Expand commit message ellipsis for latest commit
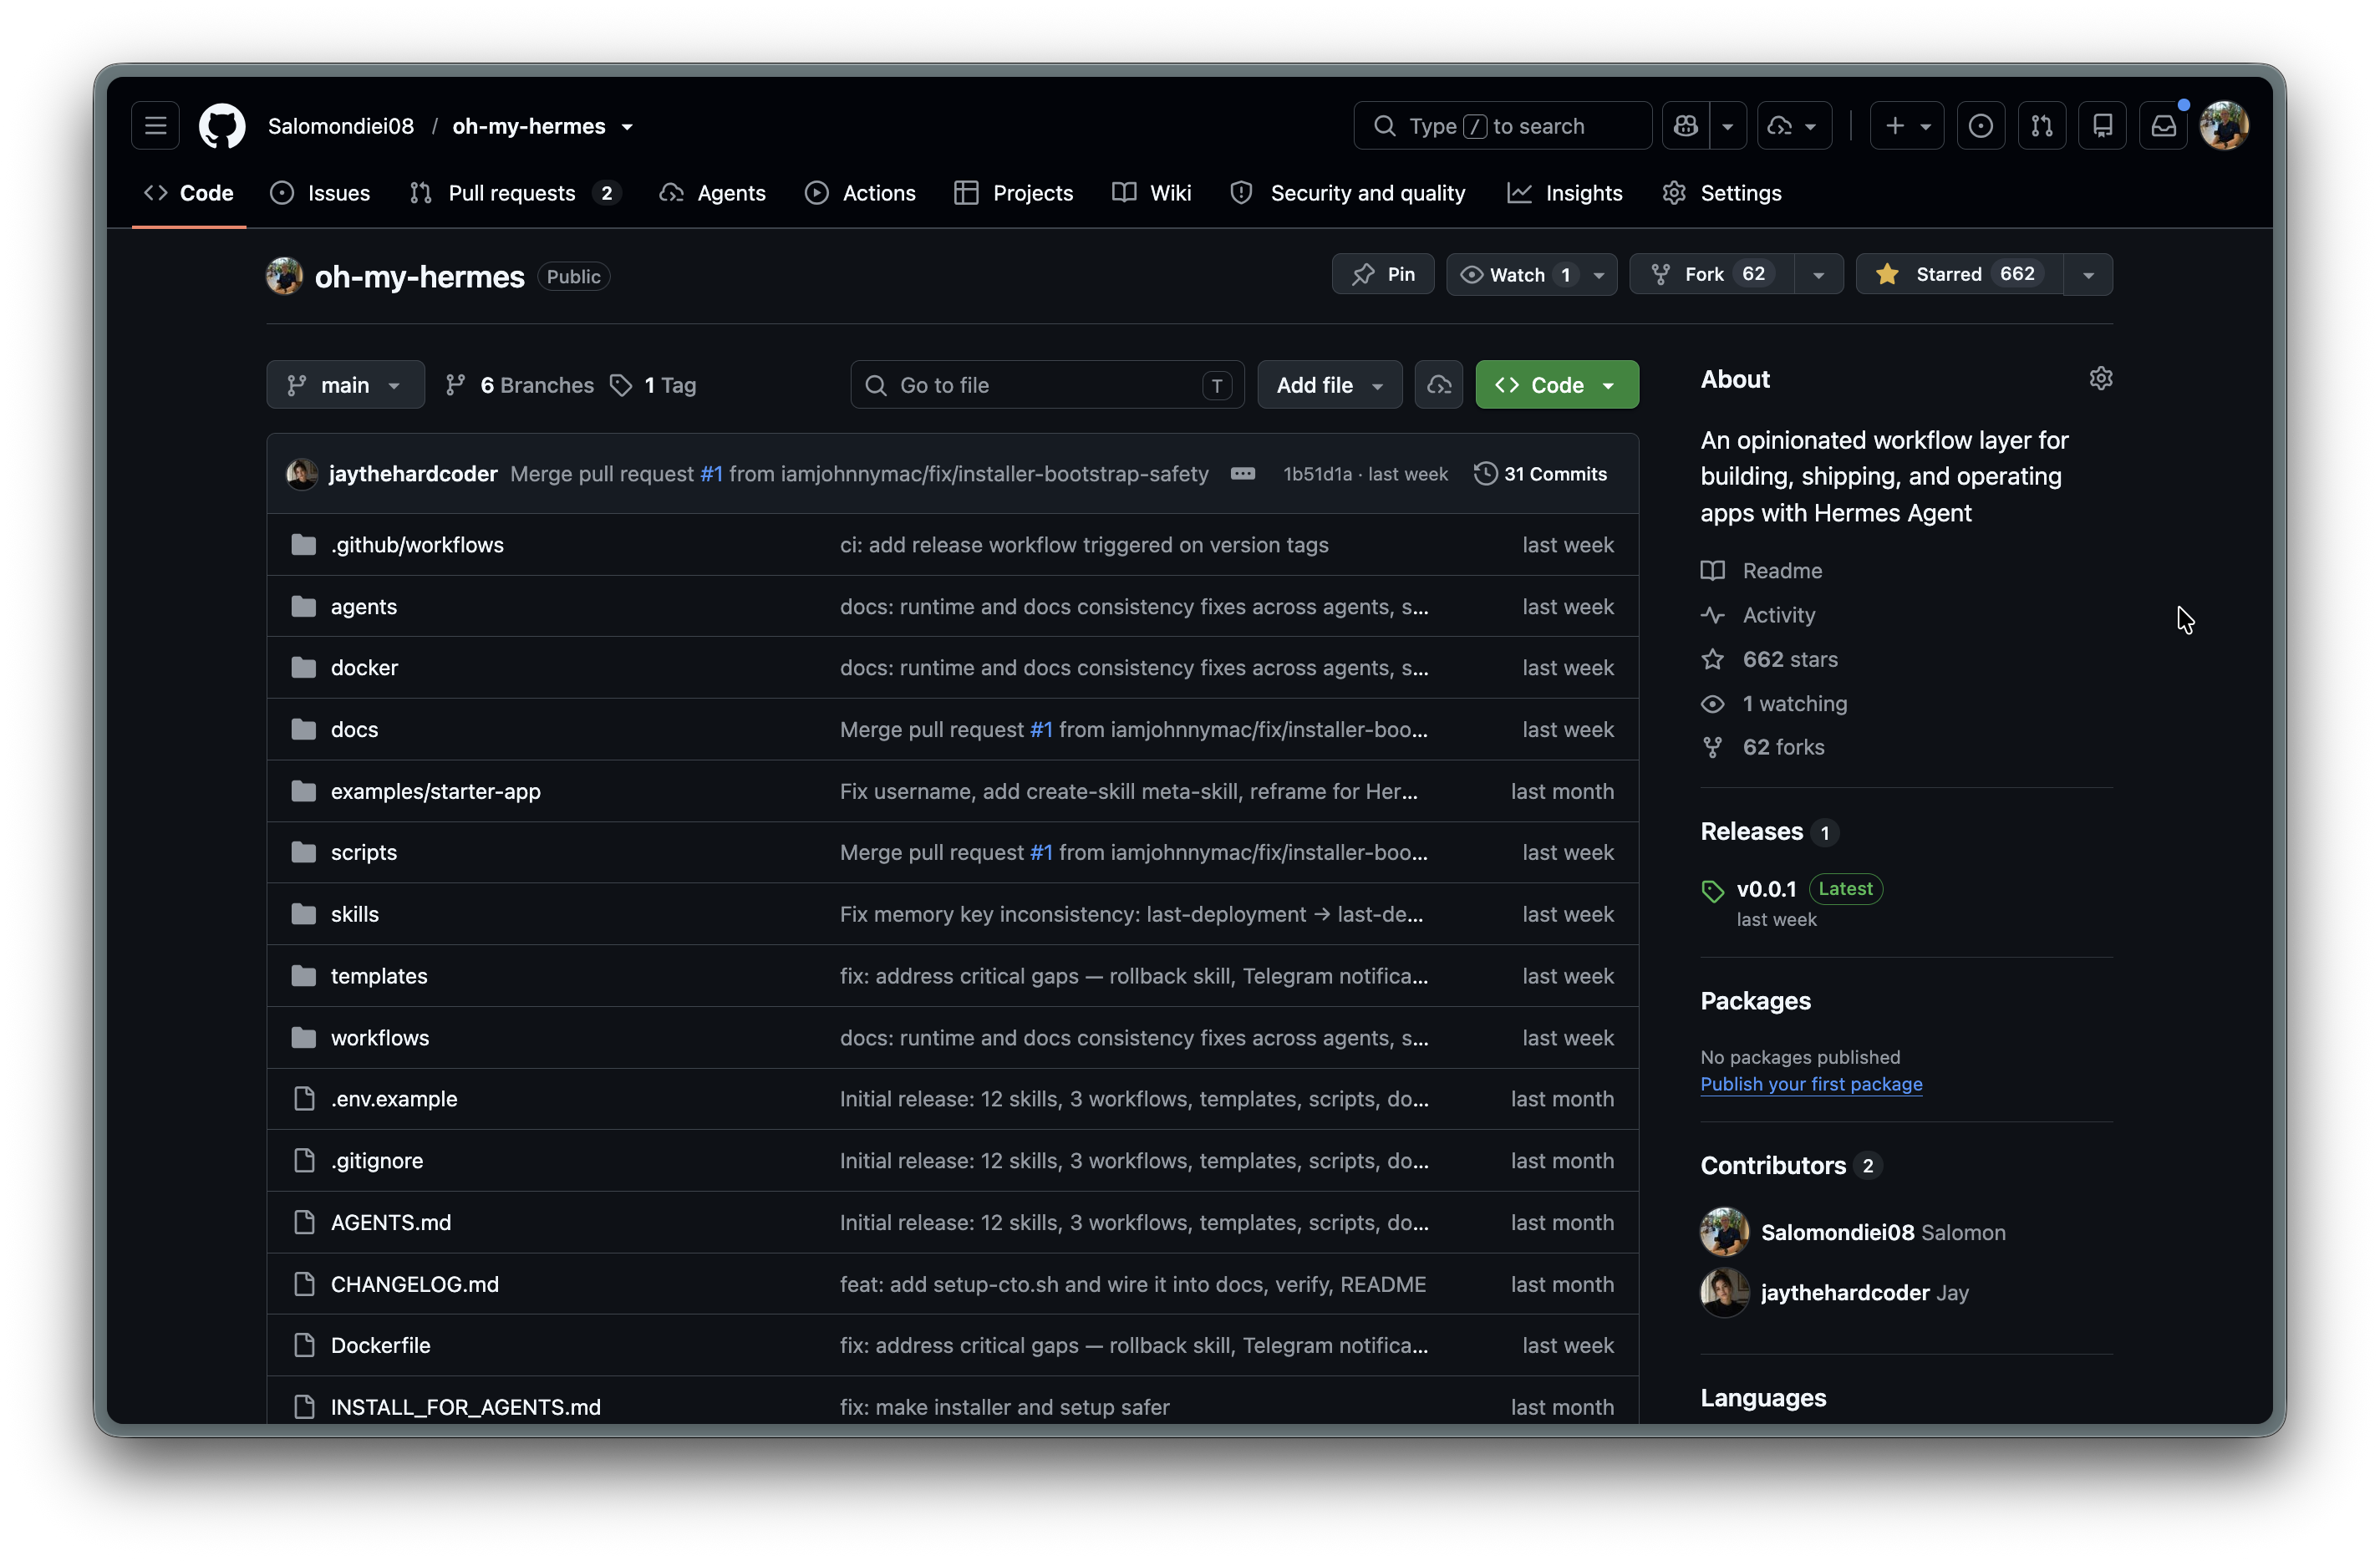2380x1561 pixels. [x=1243, y=474]
